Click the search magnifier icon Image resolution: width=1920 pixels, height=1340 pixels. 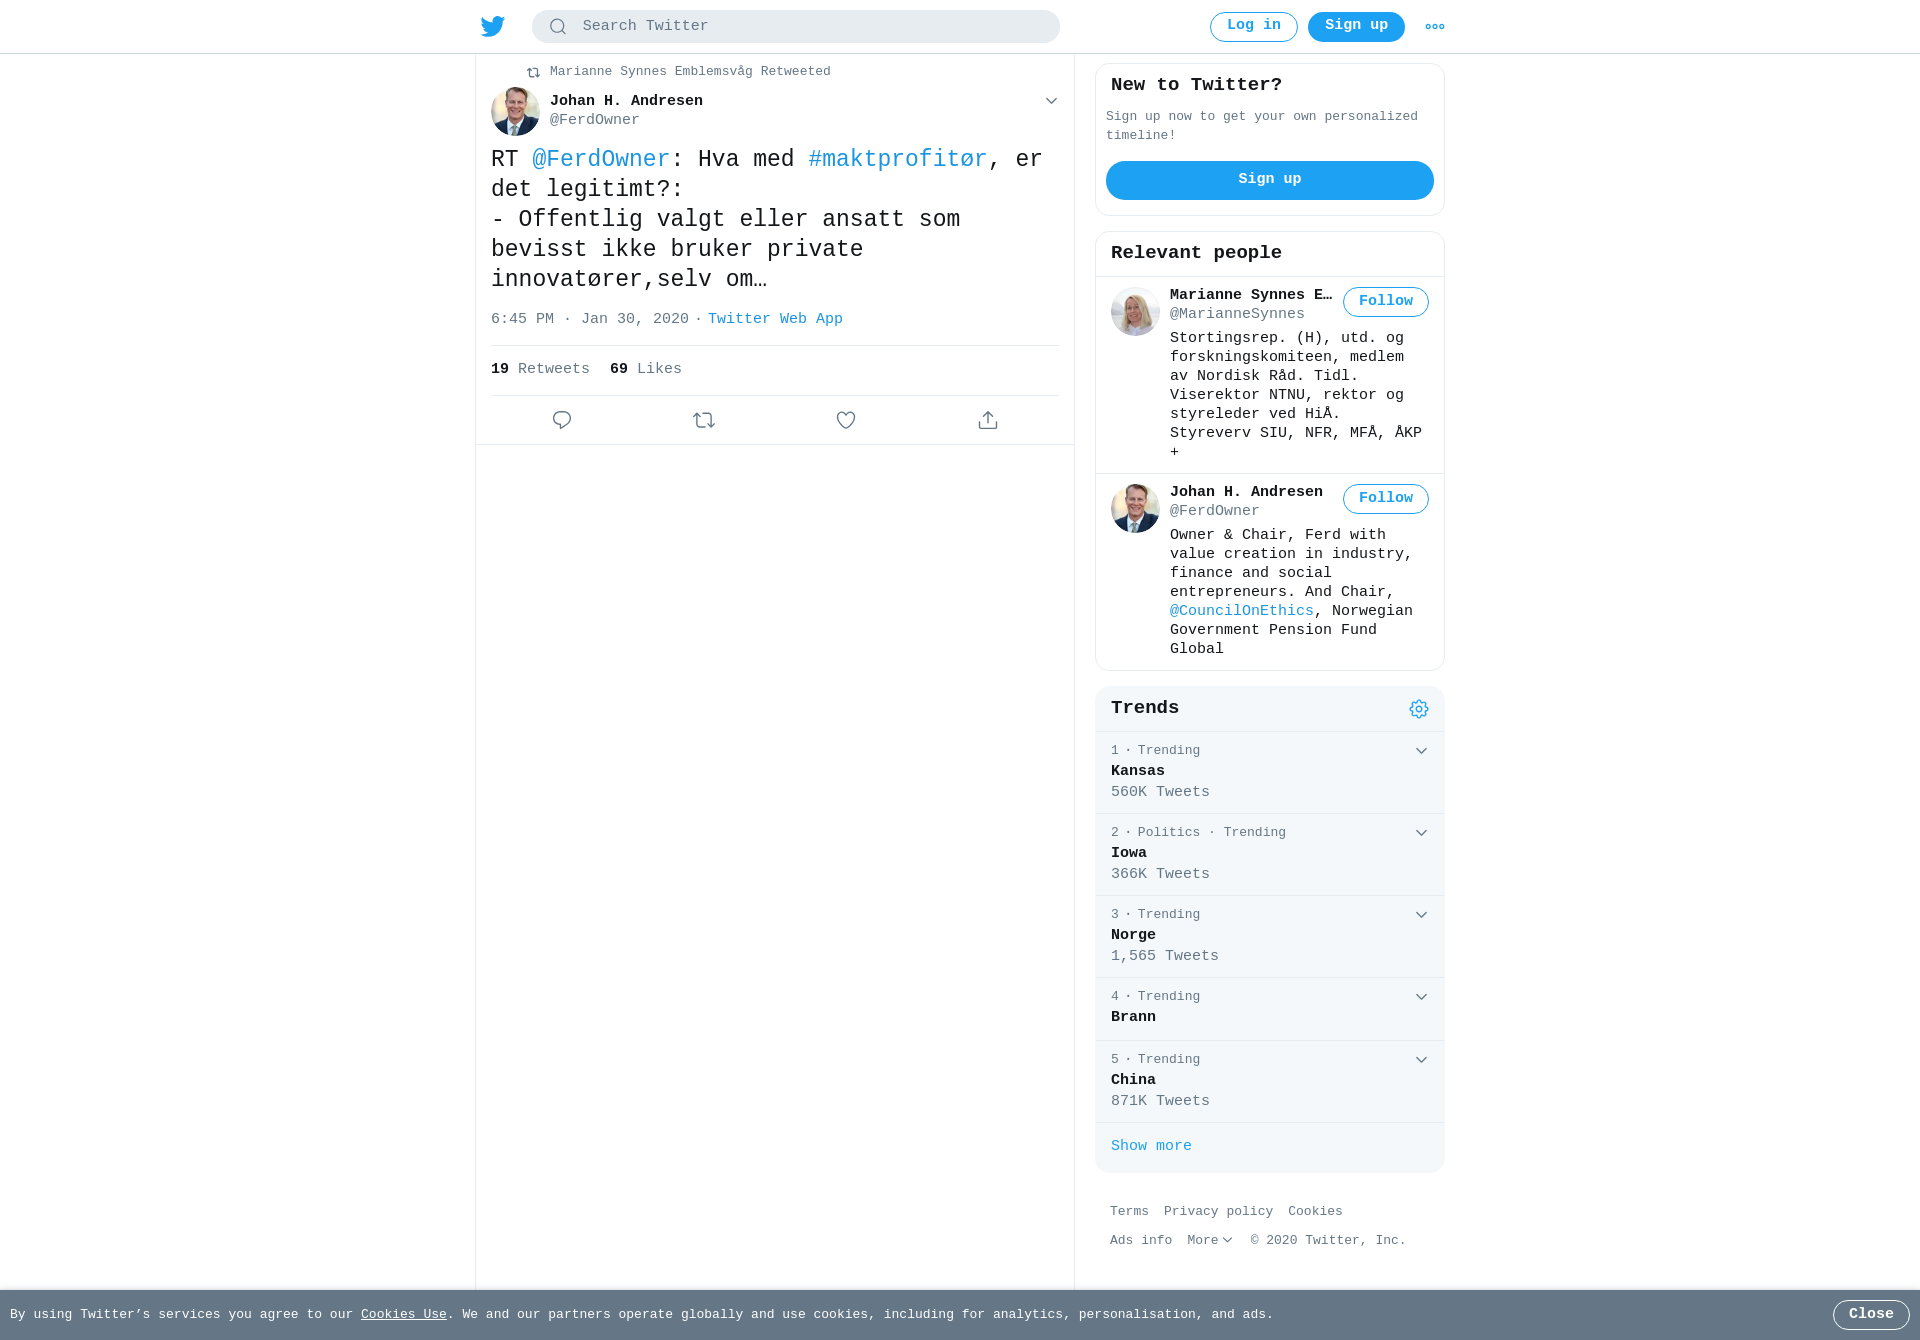click(558, 27)
